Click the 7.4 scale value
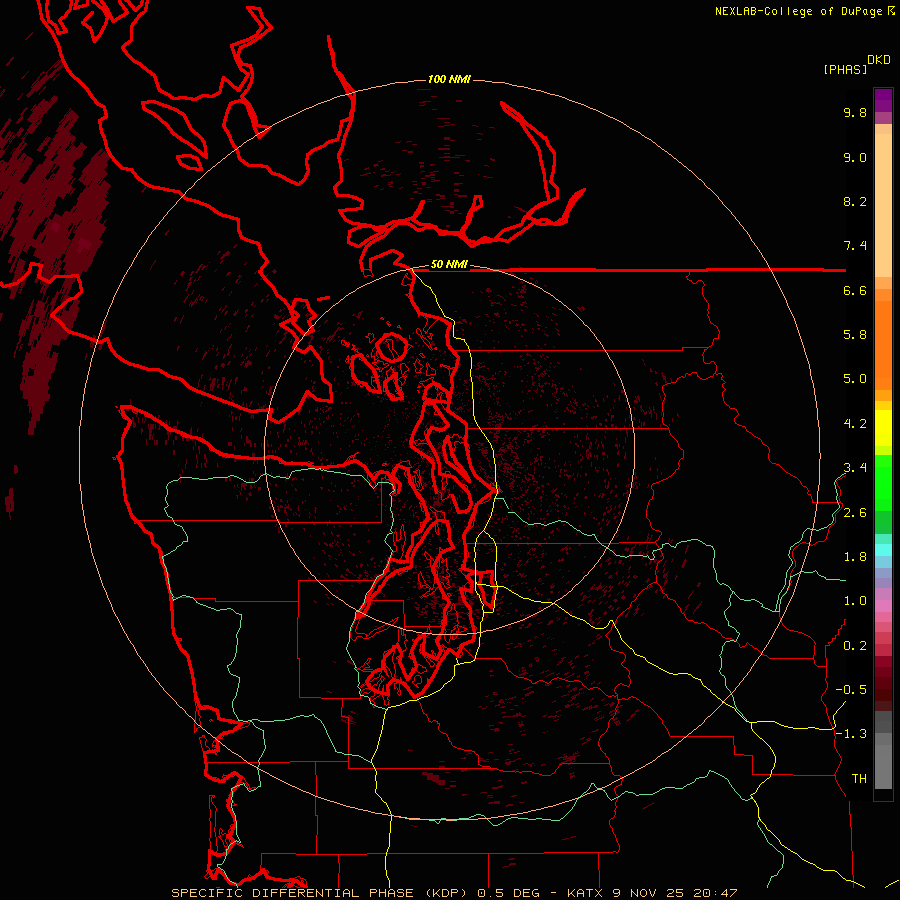The width and height of the screenshot is (900, 900). point(855,246)
